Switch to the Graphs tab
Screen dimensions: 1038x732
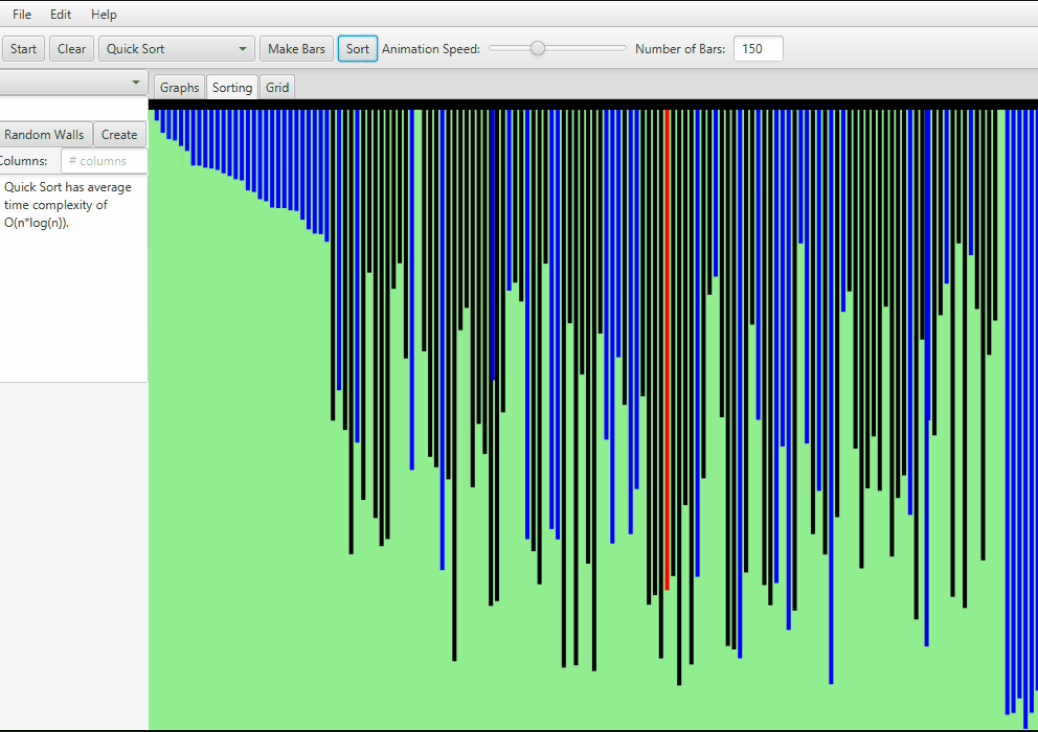179,87
